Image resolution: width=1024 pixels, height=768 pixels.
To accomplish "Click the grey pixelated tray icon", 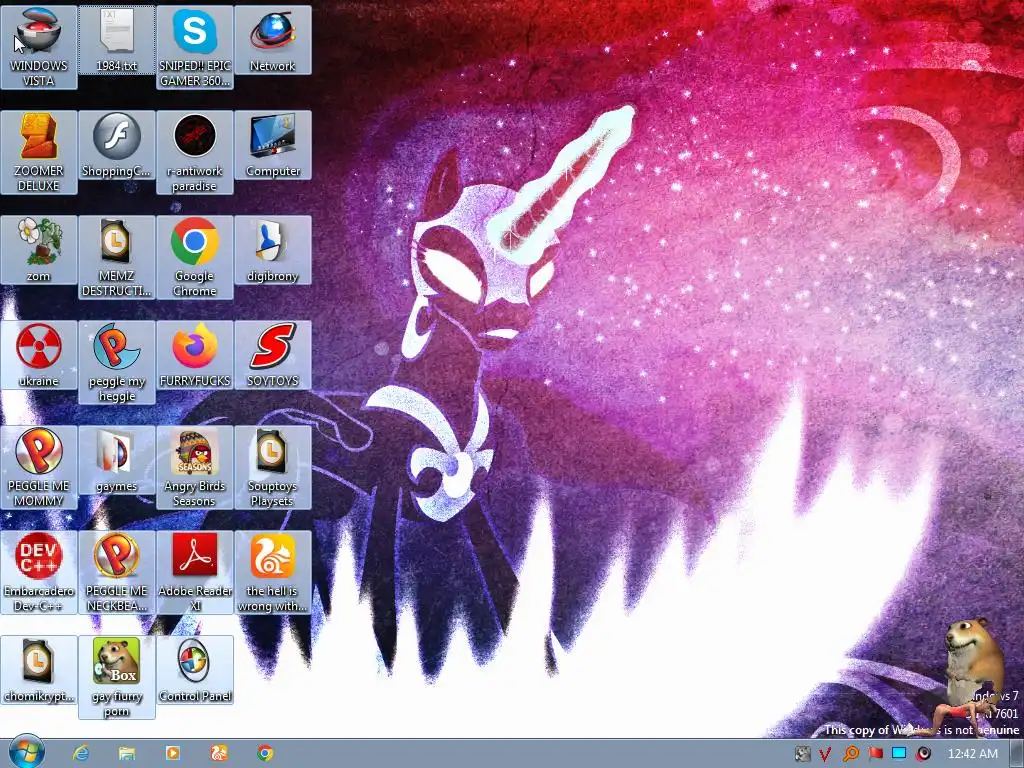I will pos(802,754).
